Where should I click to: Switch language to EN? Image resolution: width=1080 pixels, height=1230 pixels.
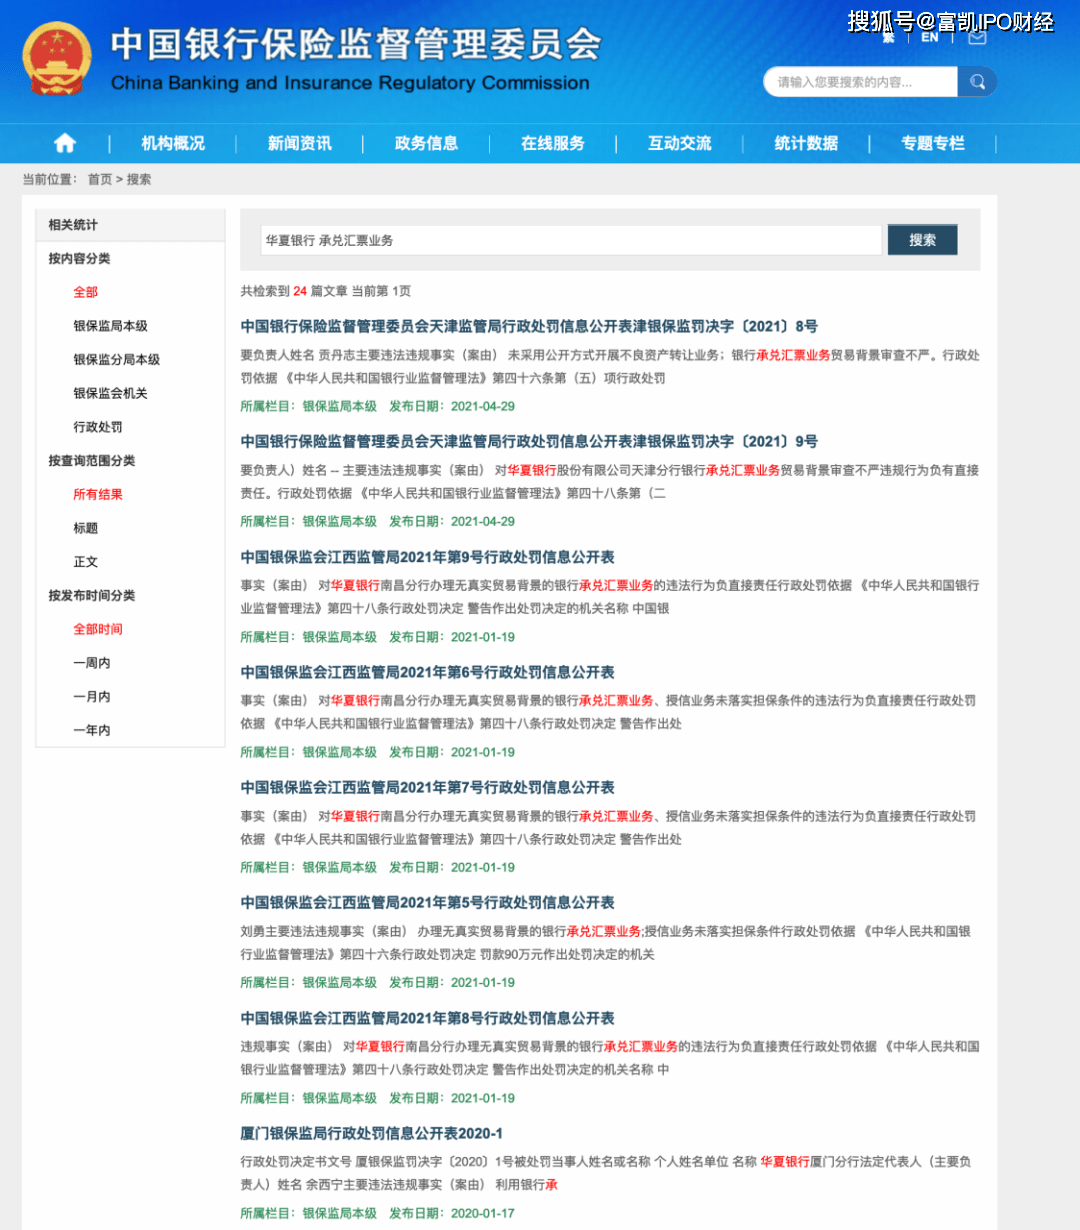pyautogui.click(x=930, y=37)
